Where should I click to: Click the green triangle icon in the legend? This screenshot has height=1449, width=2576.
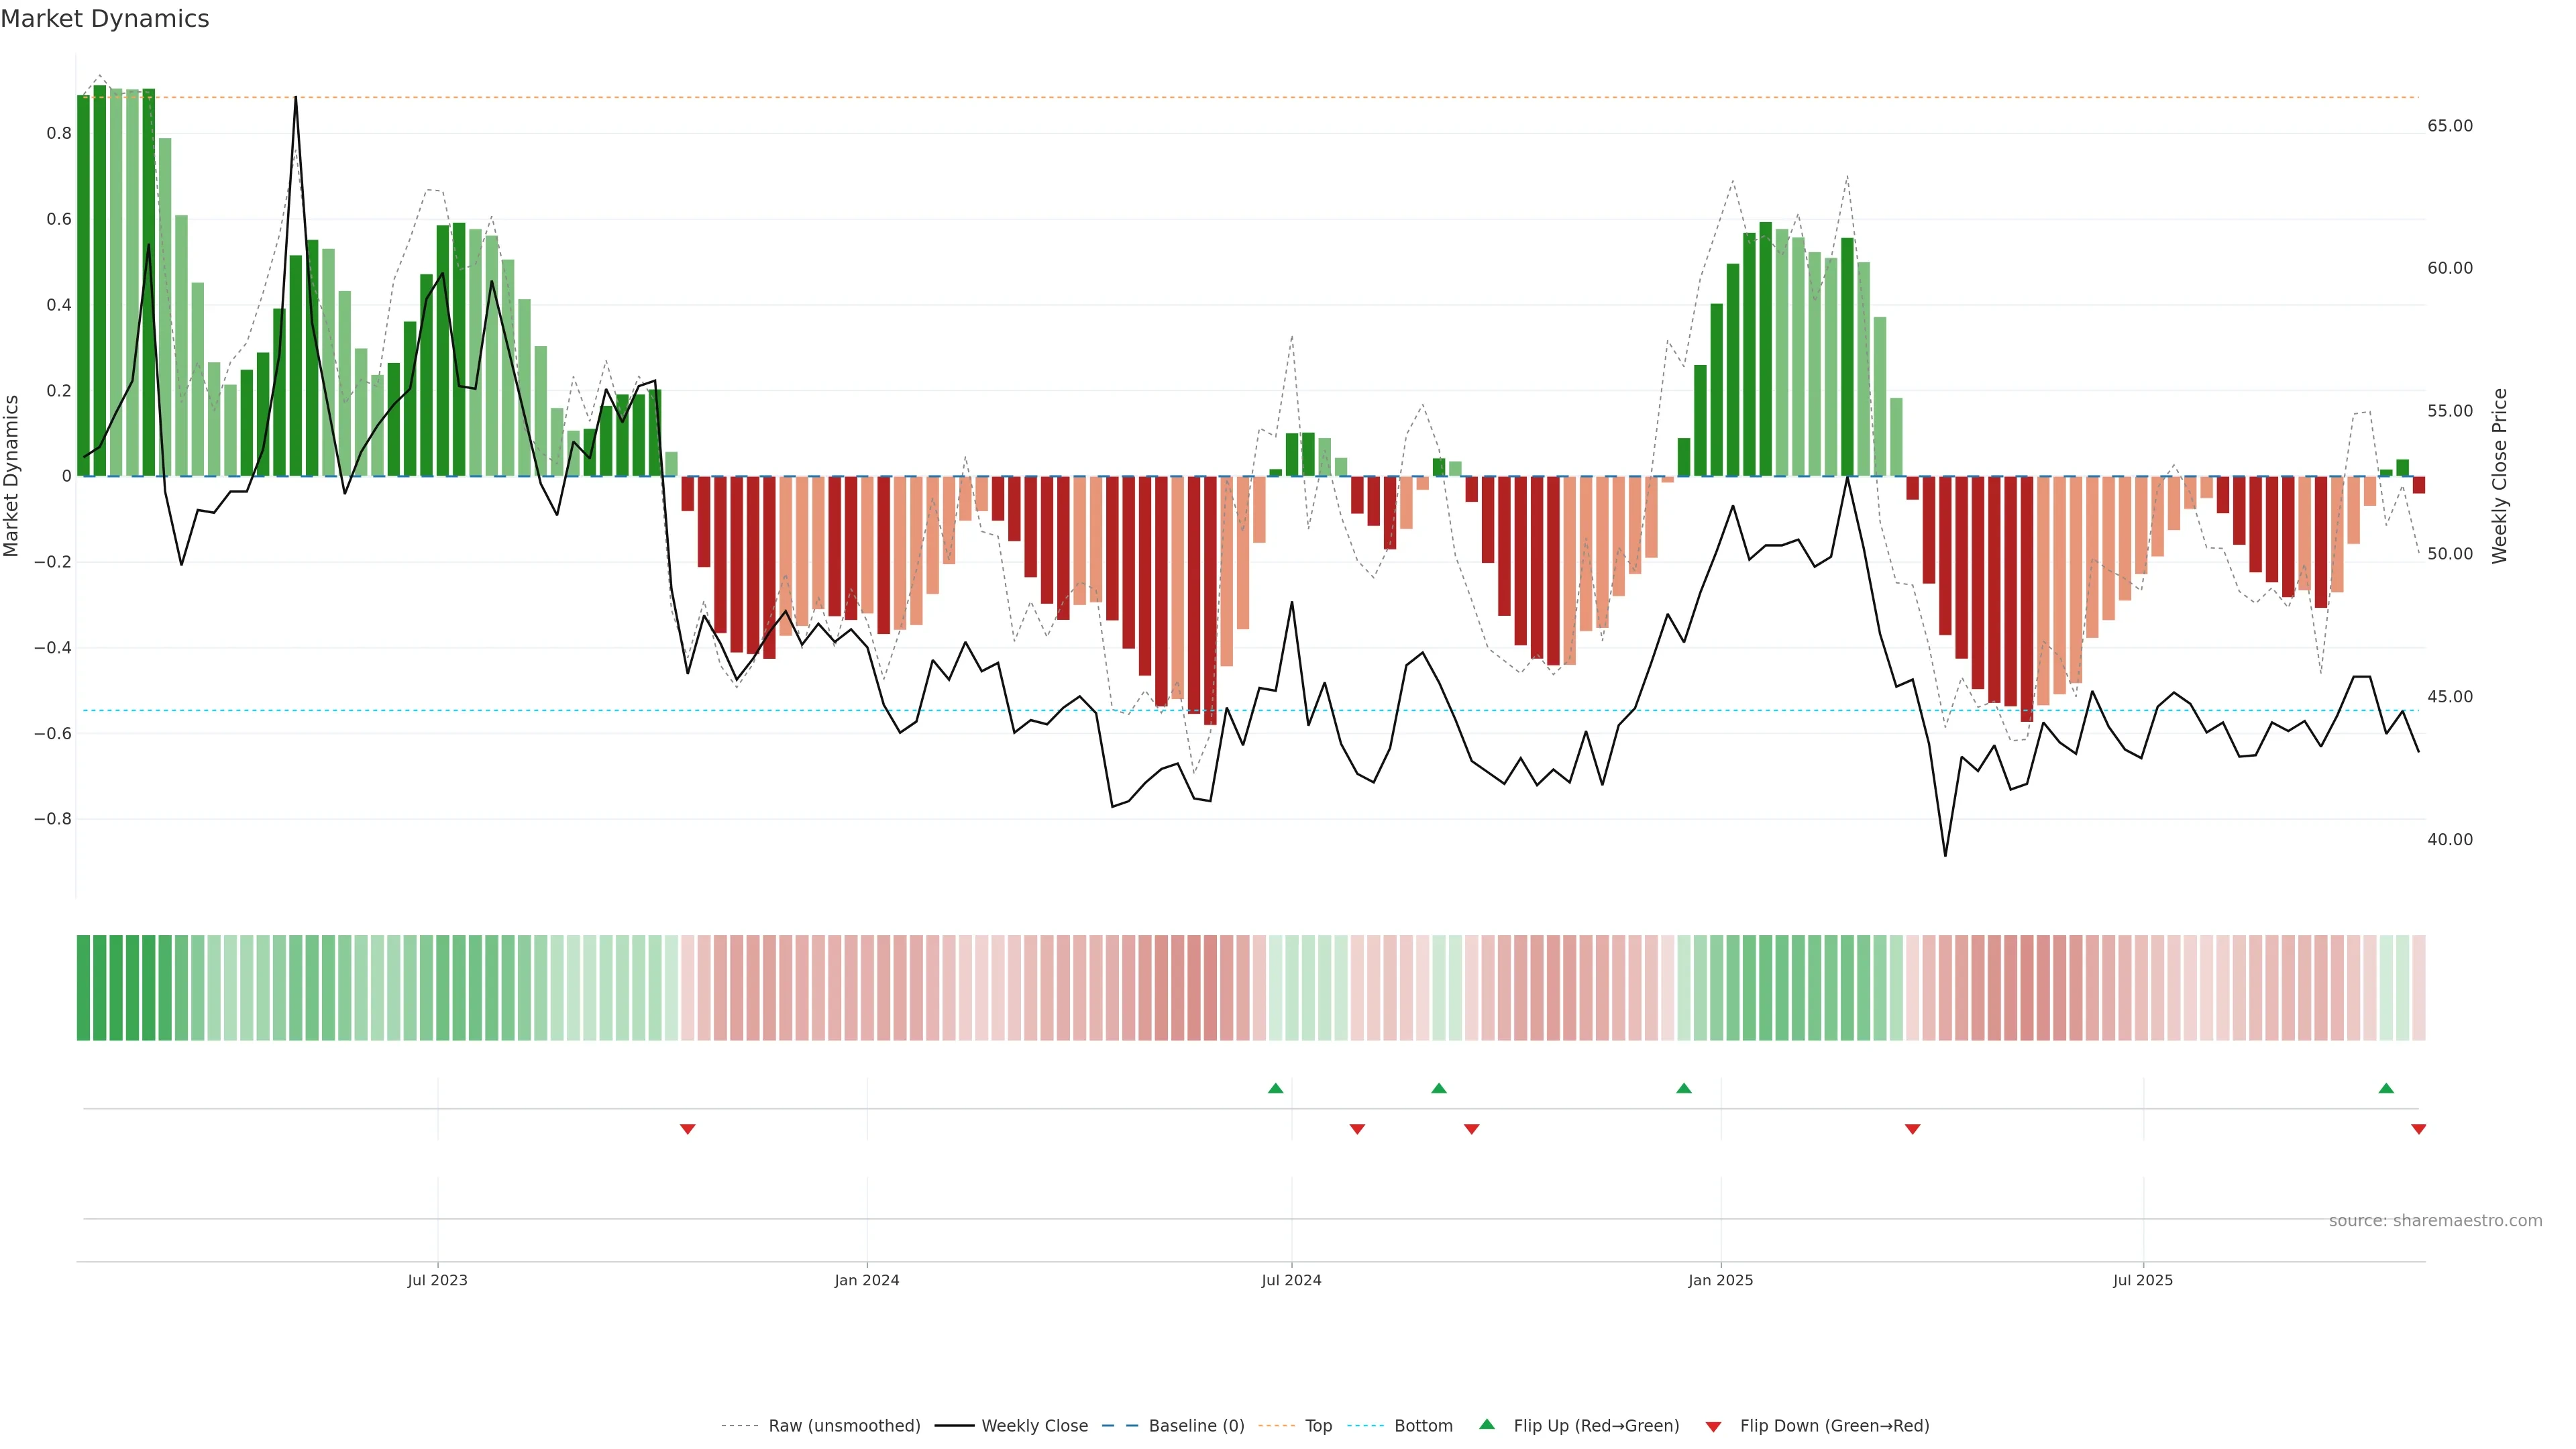click(x=1487, y=1425)
